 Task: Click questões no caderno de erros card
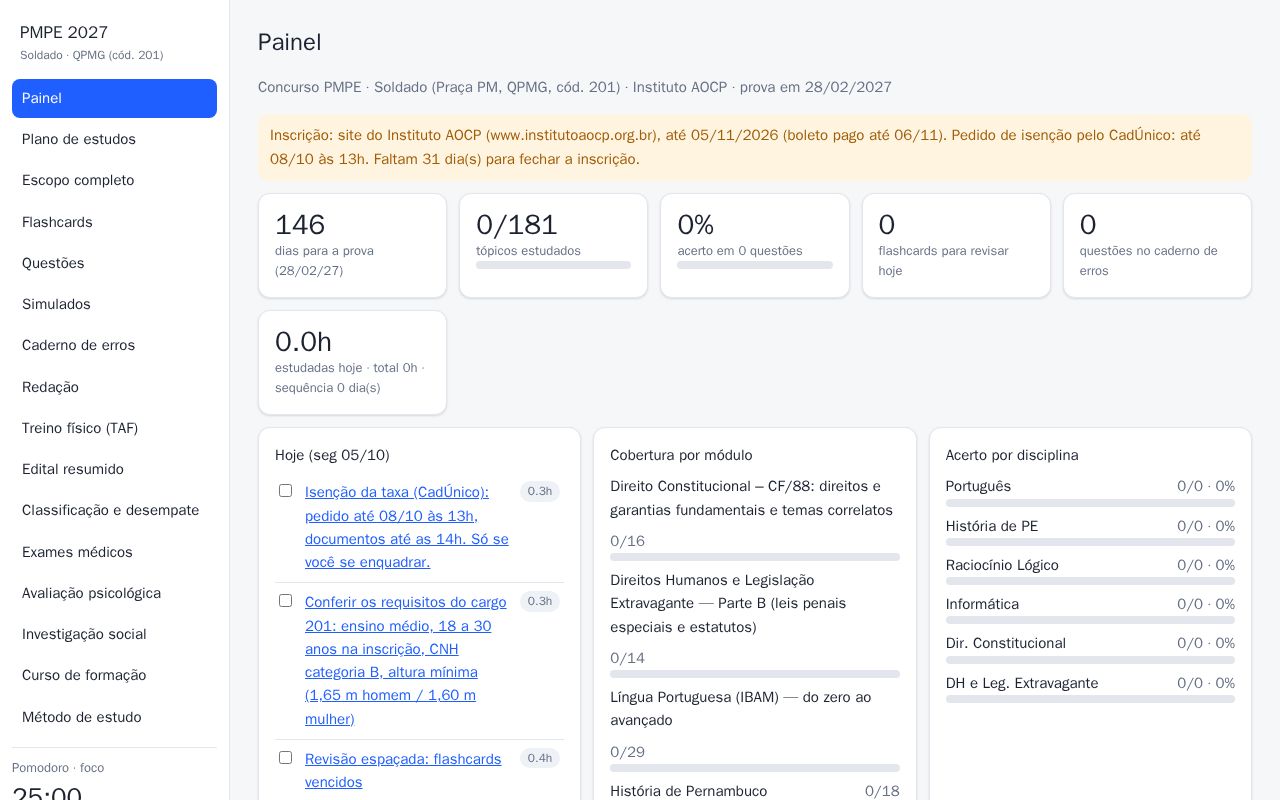pos(1157,246)
